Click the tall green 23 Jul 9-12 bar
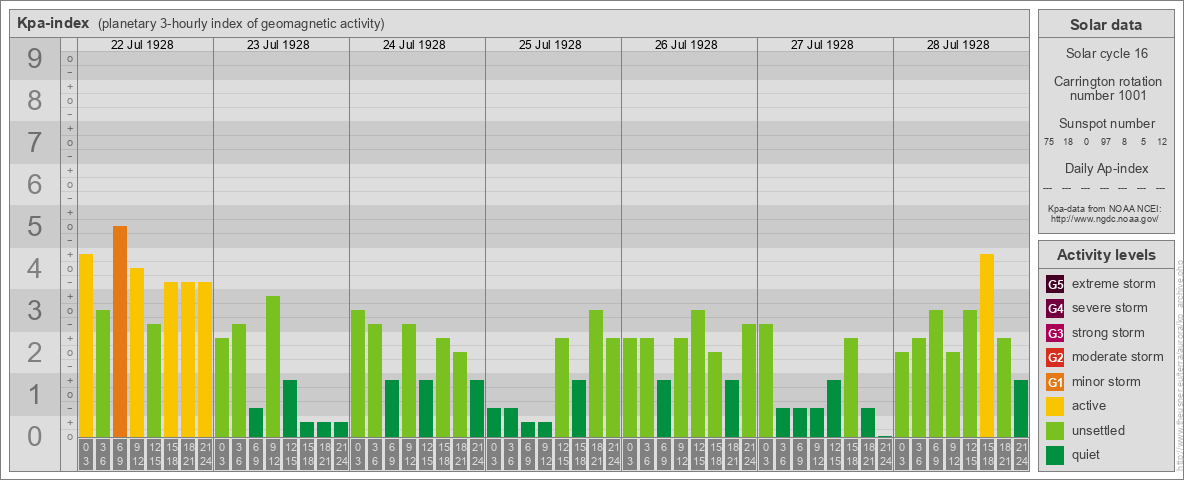 tap(273, 367)
